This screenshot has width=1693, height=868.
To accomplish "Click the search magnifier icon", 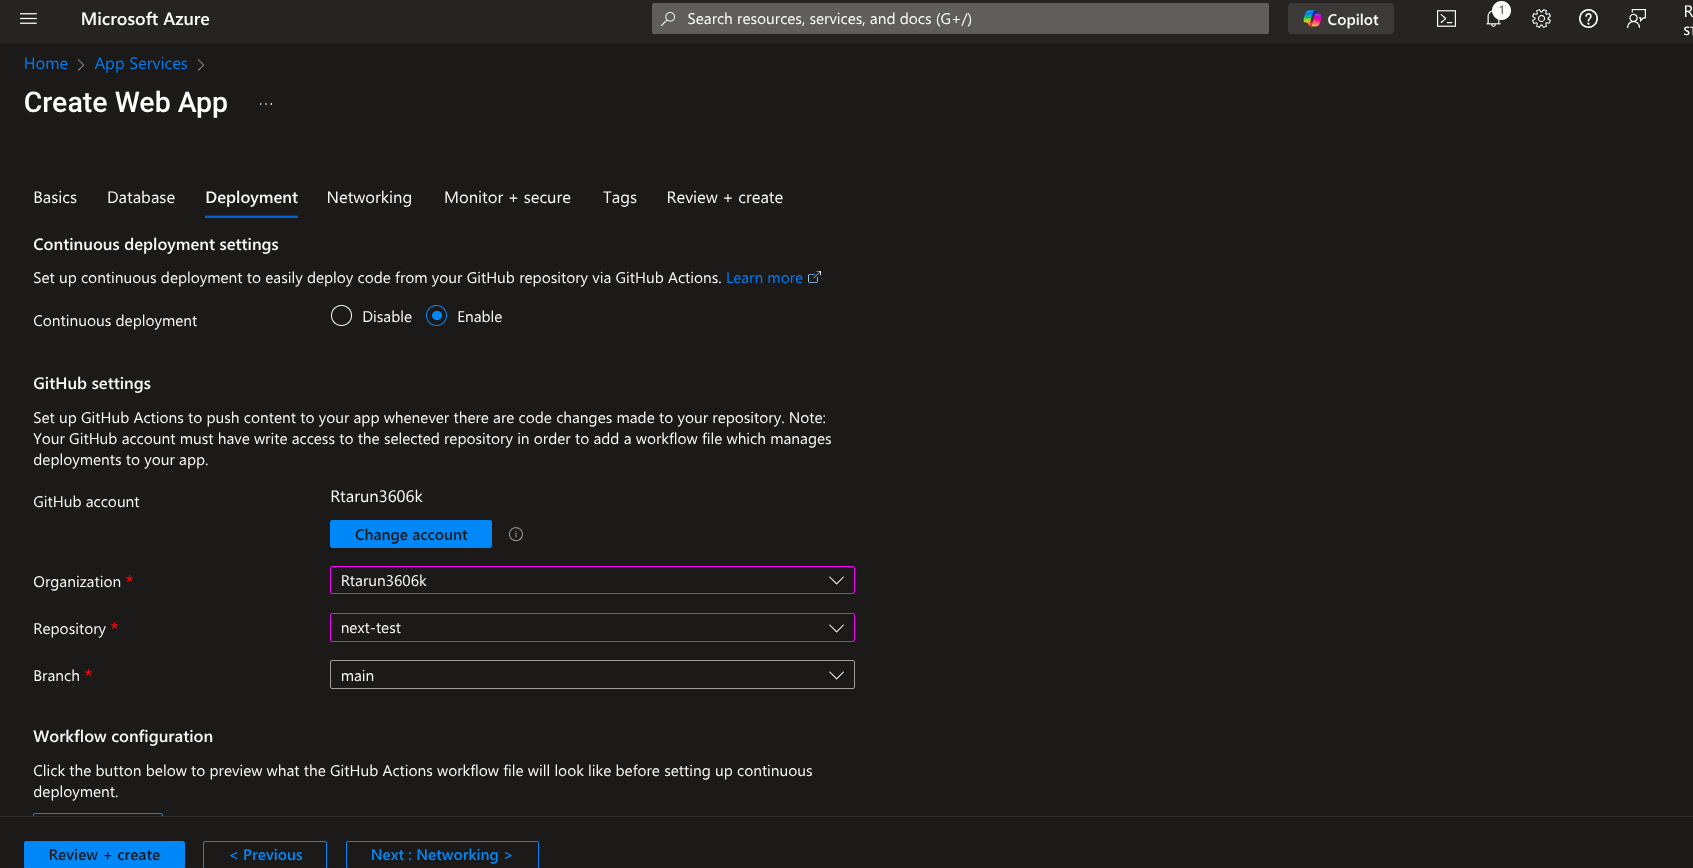I will (669, 19).
